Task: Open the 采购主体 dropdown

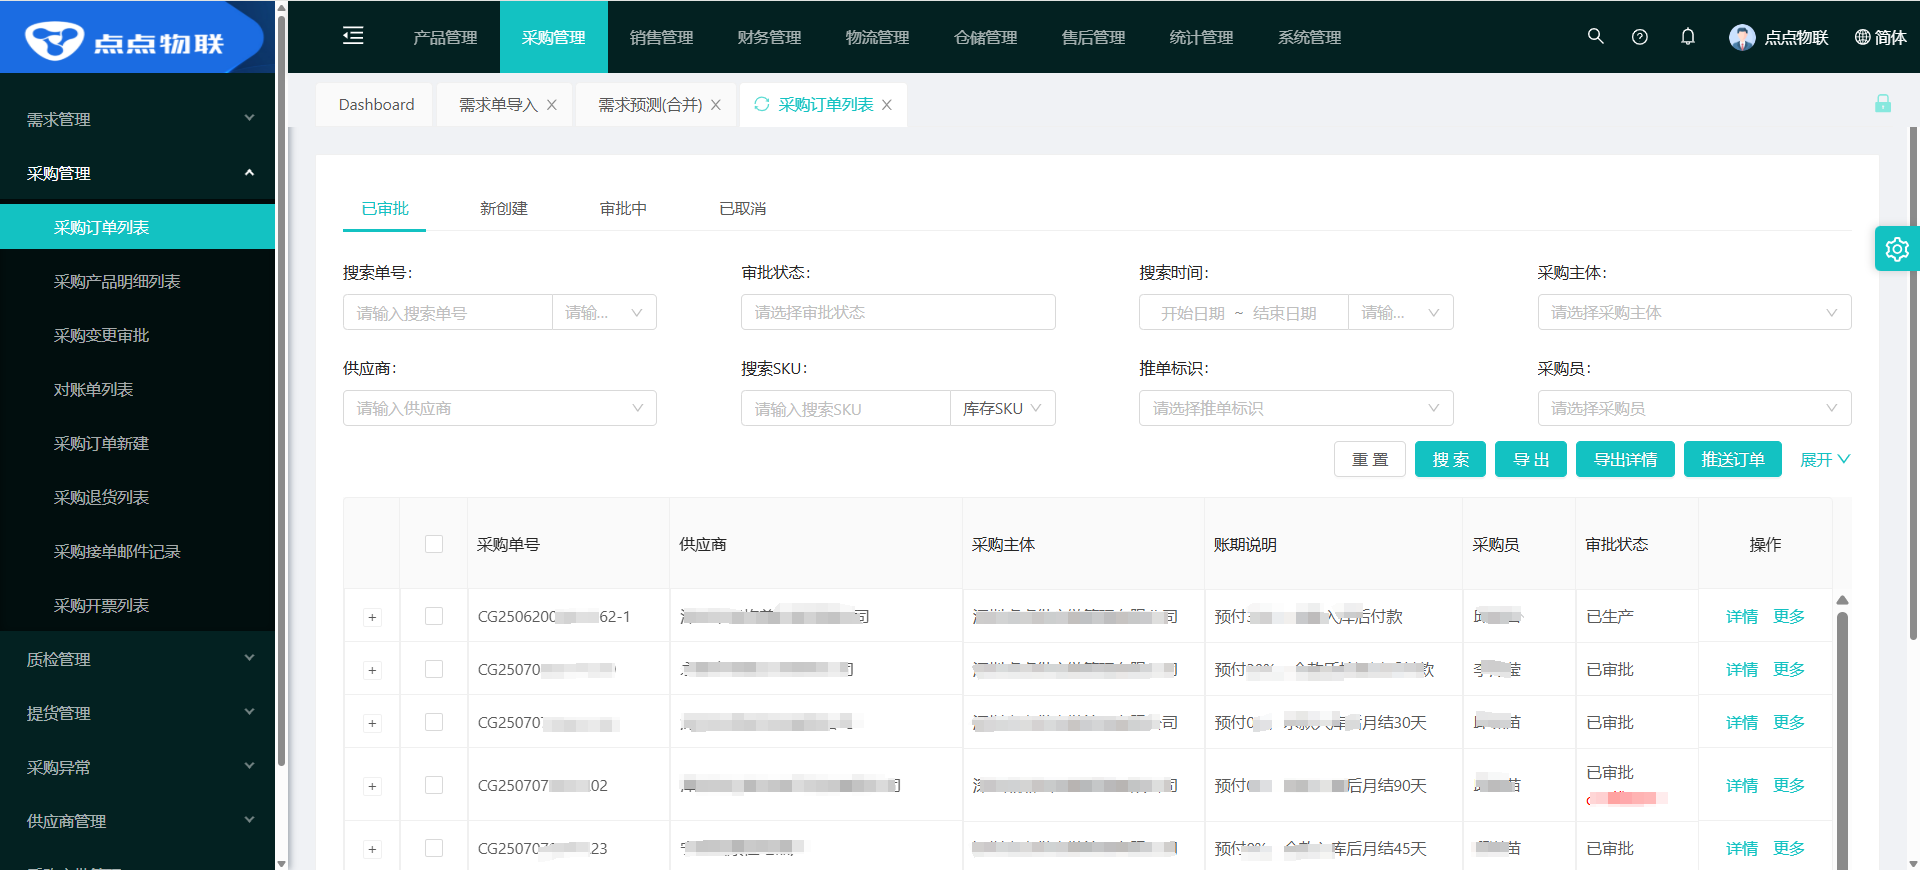Action: [x=1694, y=312]
